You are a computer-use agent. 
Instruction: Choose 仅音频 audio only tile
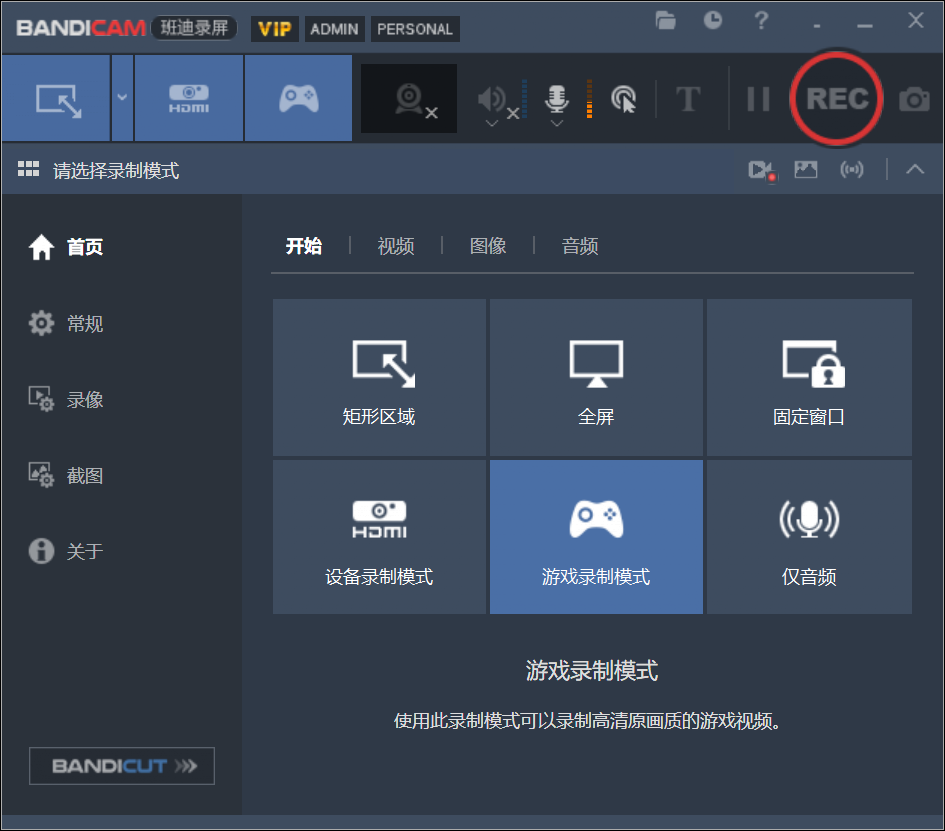[x=809, y=537]
